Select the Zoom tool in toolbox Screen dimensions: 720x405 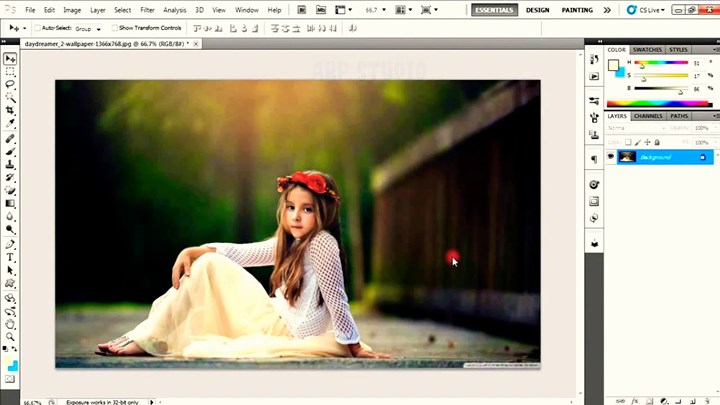(x=10, y=337)
